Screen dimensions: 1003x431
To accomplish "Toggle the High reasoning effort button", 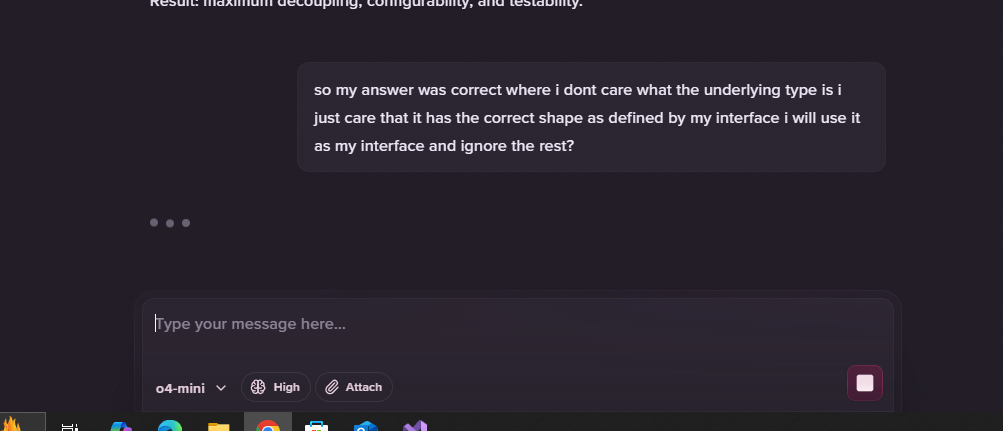I will (x=276, y=387).
